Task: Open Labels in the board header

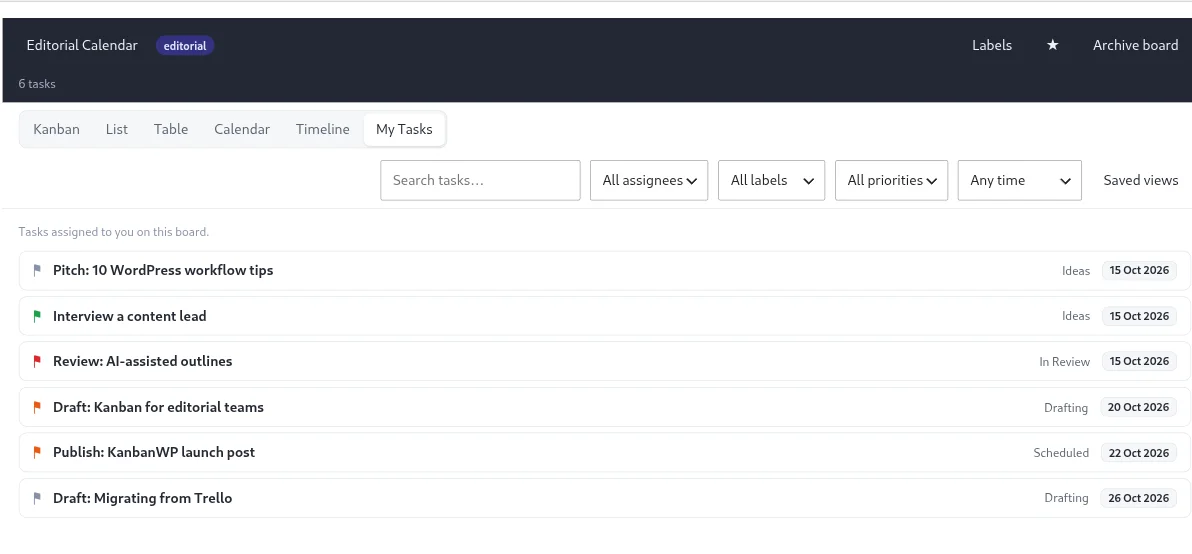Action: click(992, 46)
